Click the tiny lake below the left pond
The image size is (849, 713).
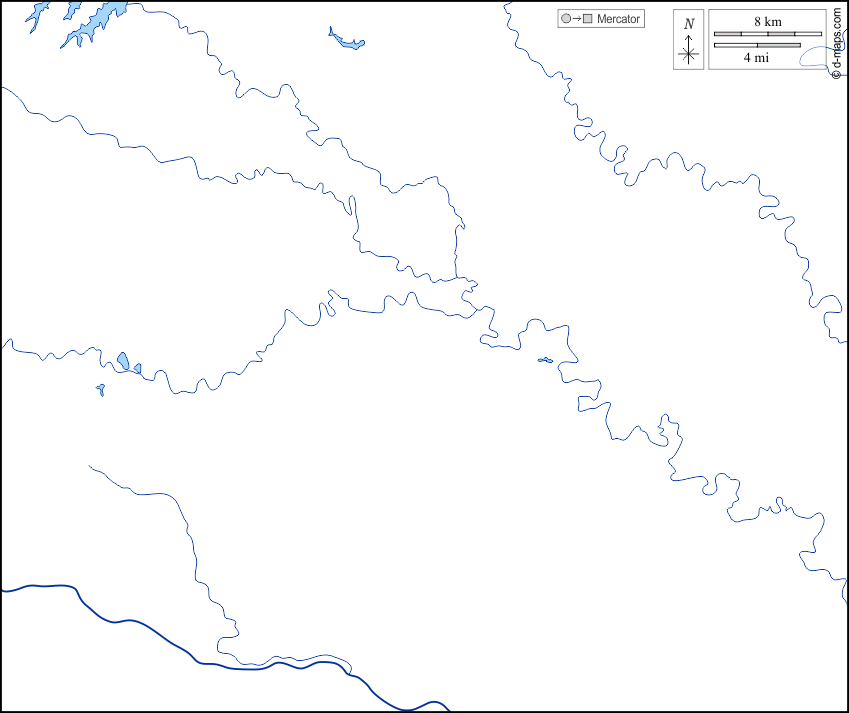coord(101,389)
